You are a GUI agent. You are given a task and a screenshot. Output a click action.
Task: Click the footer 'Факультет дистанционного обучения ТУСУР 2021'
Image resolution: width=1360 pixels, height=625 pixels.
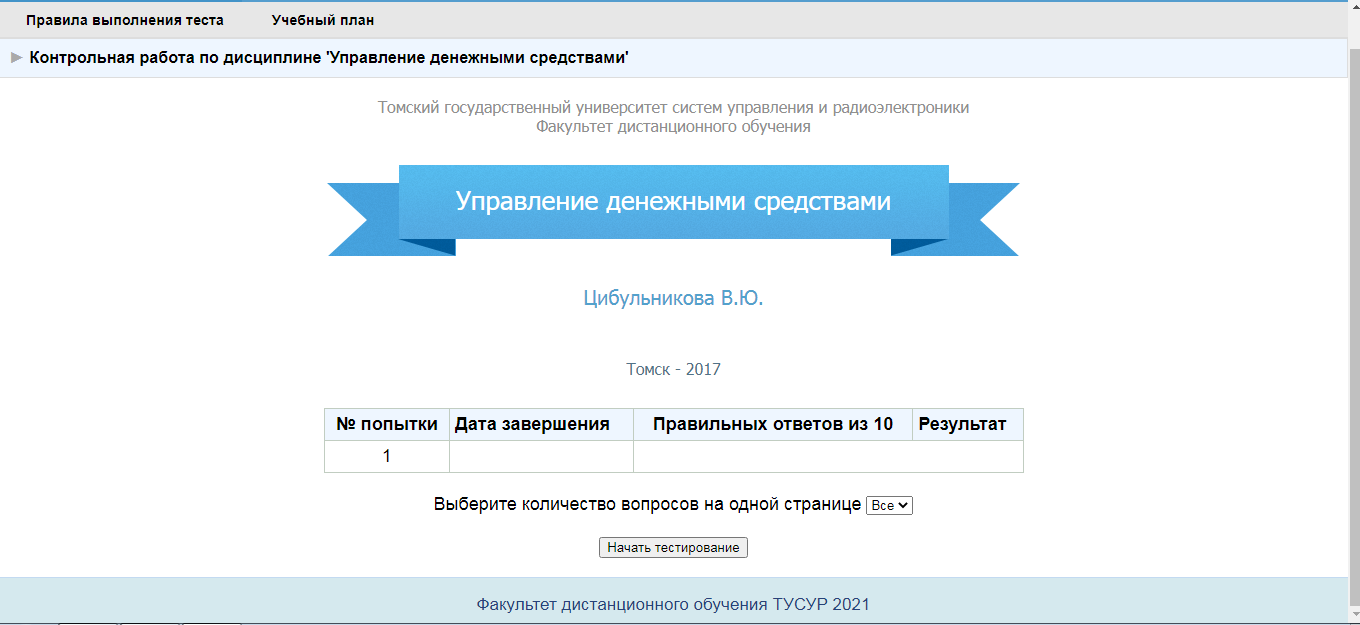coord(673,604)
